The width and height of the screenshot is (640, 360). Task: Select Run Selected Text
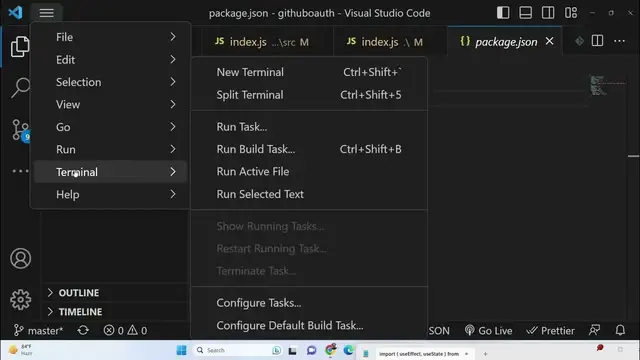309,194
